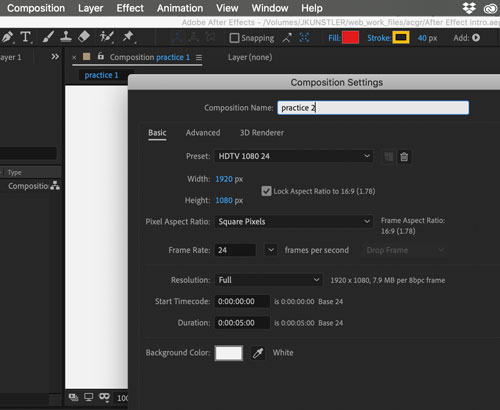The width and height of the screenshot is (500, 410).
Task: Click the practice 1 breadcrumb in viewer
Action: 101,75
